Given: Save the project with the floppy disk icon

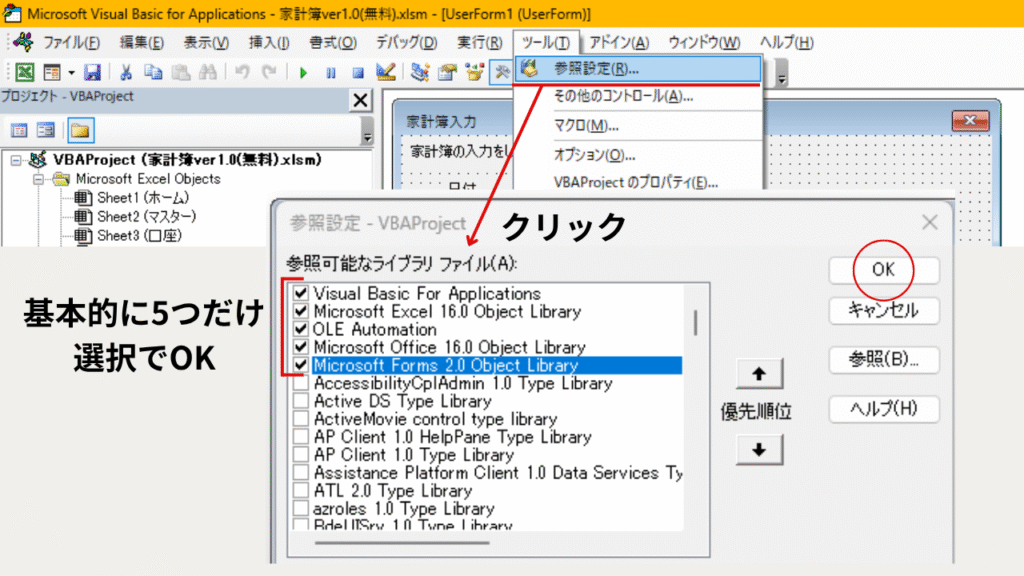Looking at the screenshot, I should point(93,72).
